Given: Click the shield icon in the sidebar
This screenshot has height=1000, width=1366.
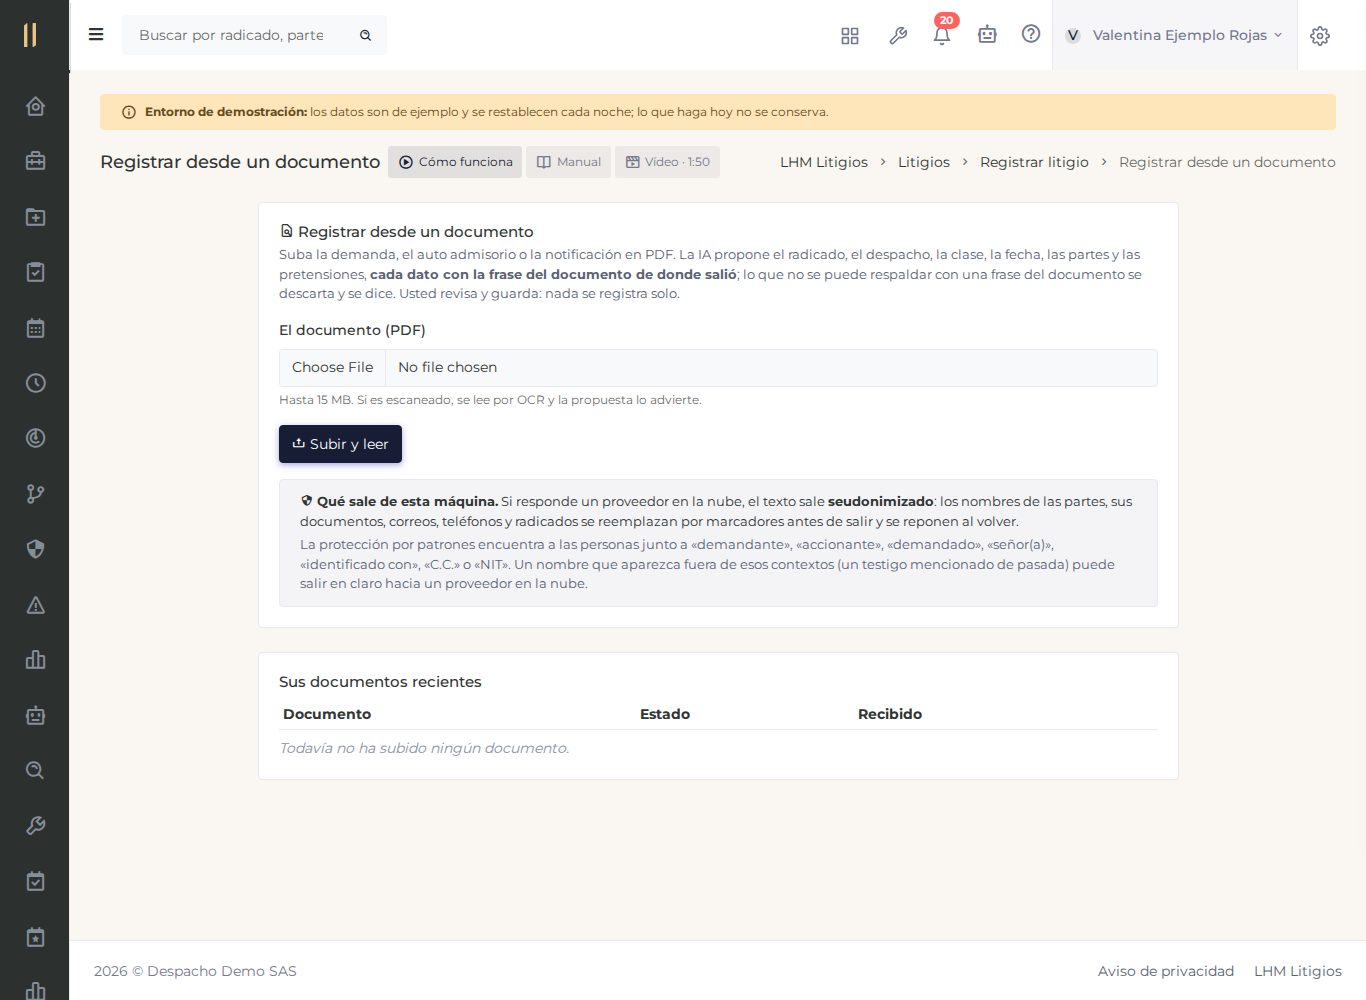Looking at the screenshot, I should (x=35, y=549).
